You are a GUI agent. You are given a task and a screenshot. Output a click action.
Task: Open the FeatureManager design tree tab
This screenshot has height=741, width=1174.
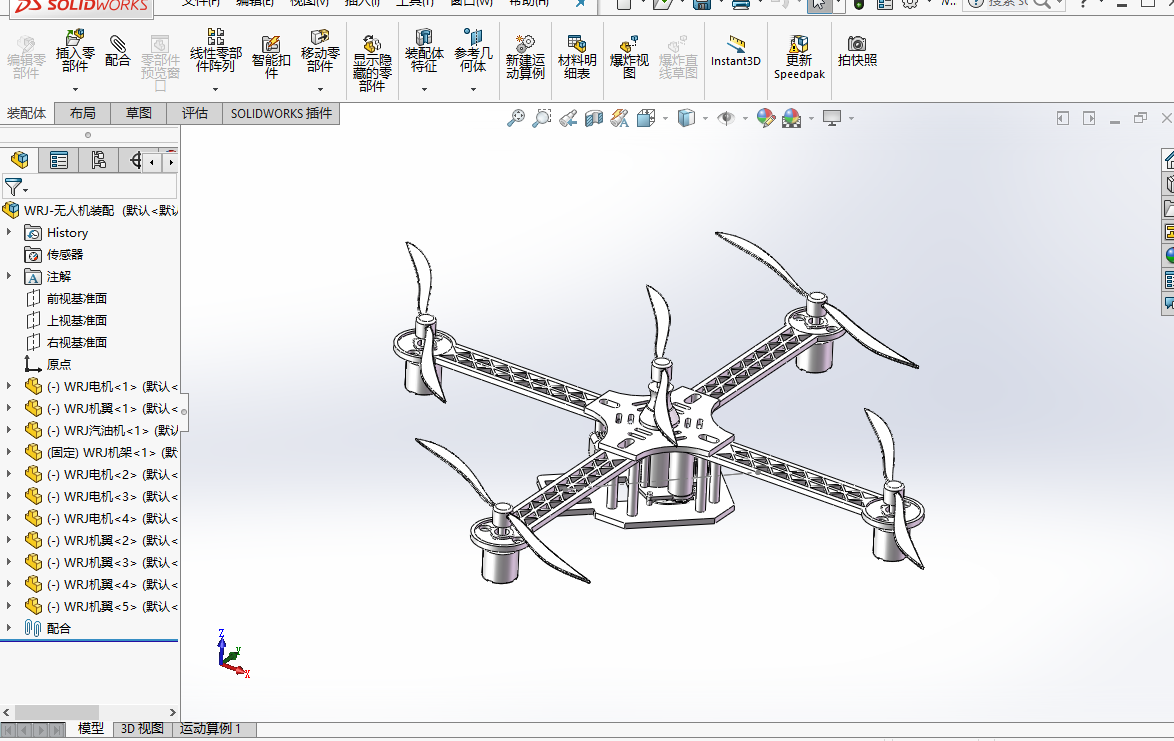(19, 160)
